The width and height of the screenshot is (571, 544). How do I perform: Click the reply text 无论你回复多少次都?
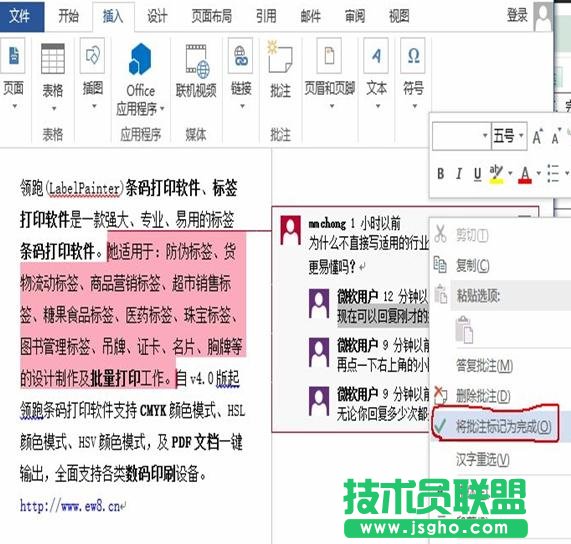[382, 414]
